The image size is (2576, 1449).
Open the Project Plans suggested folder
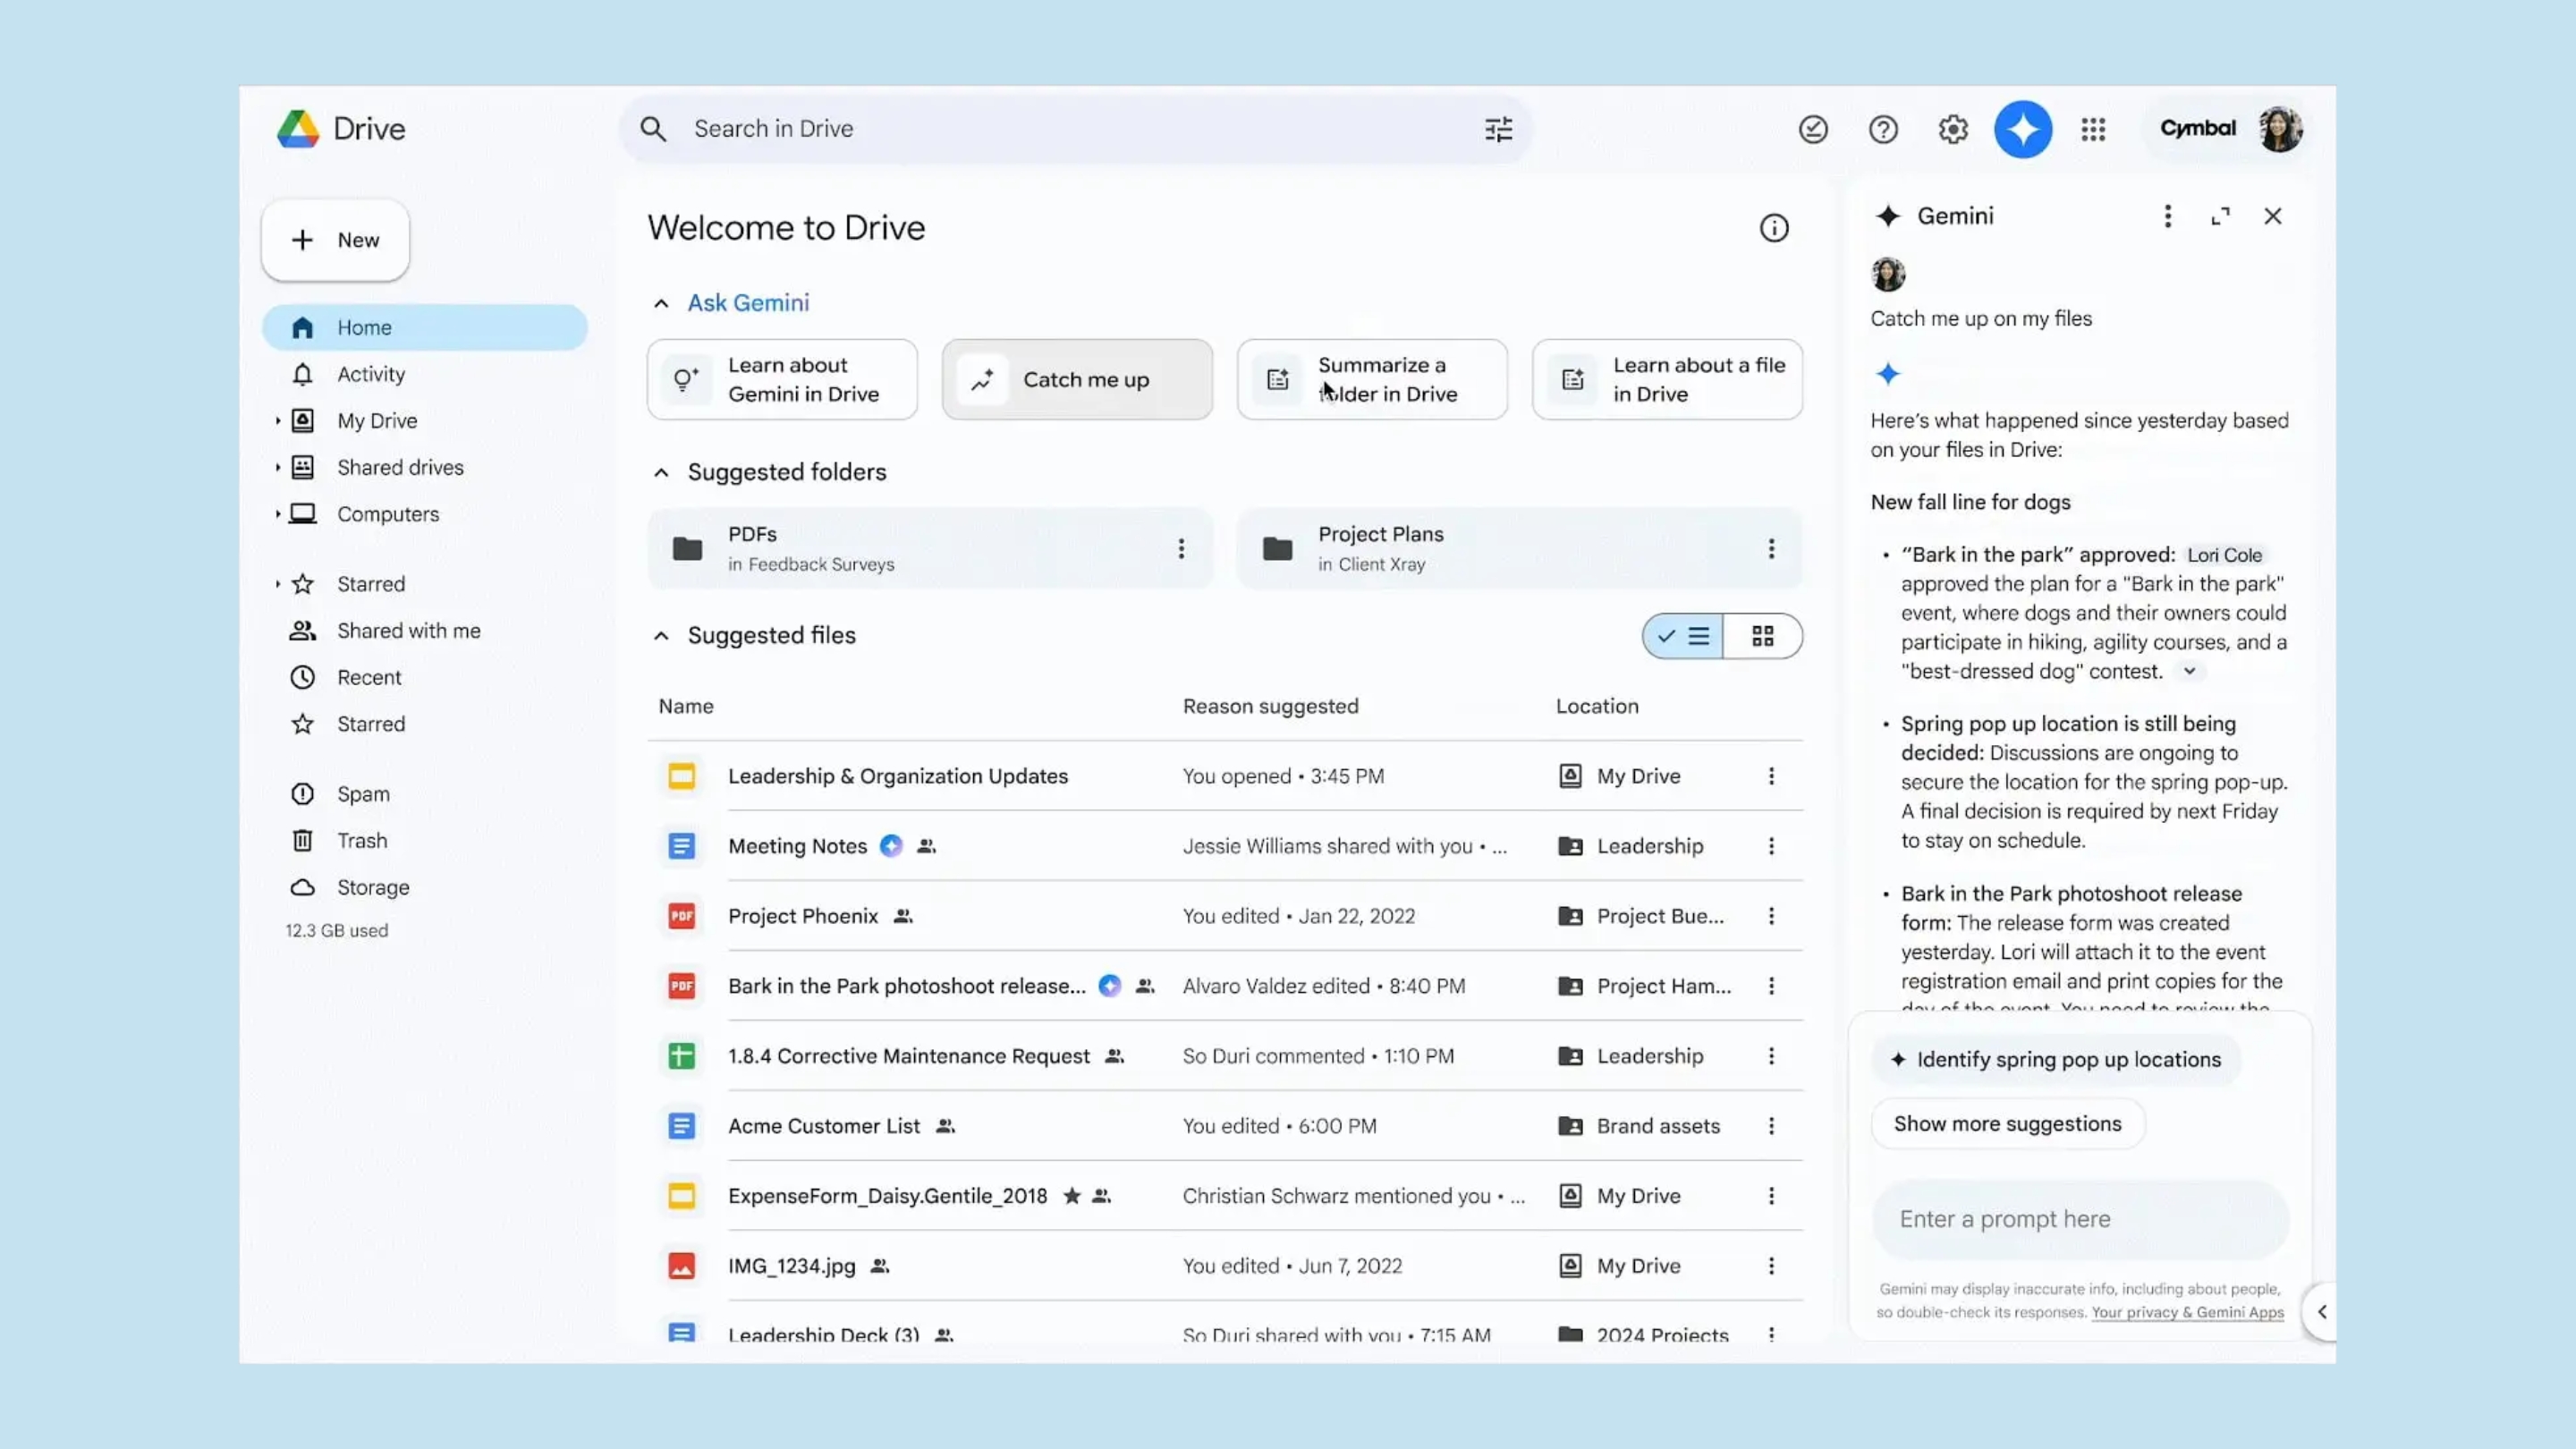point(1519,548)
